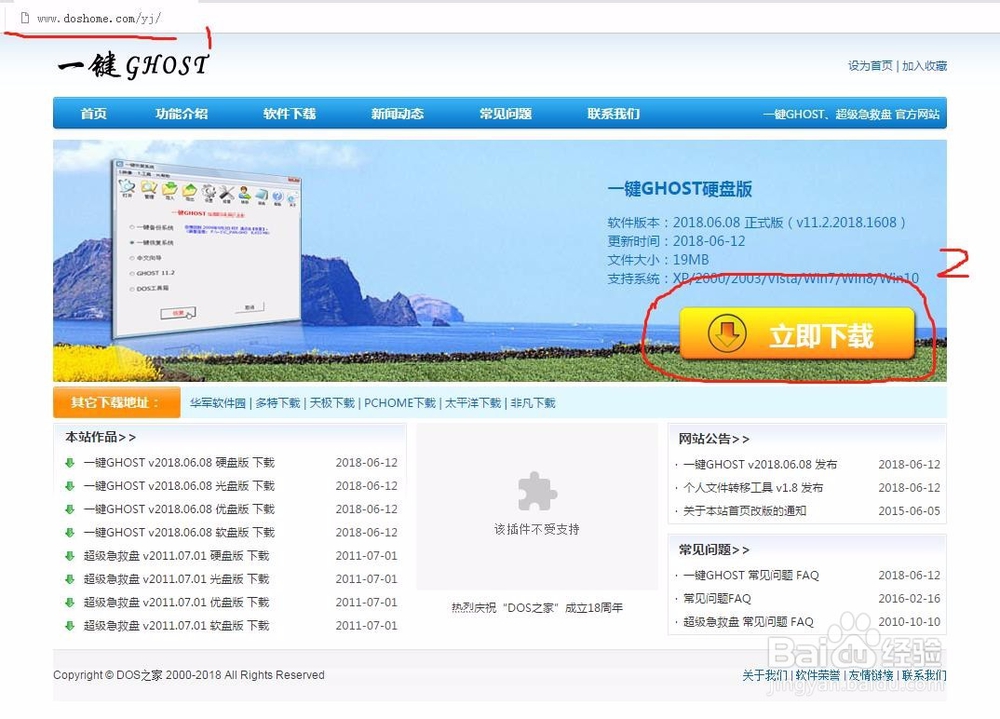The image size is (1000, 719).
Task: Click the page icon beside the URL
Action: pos(25,18)
